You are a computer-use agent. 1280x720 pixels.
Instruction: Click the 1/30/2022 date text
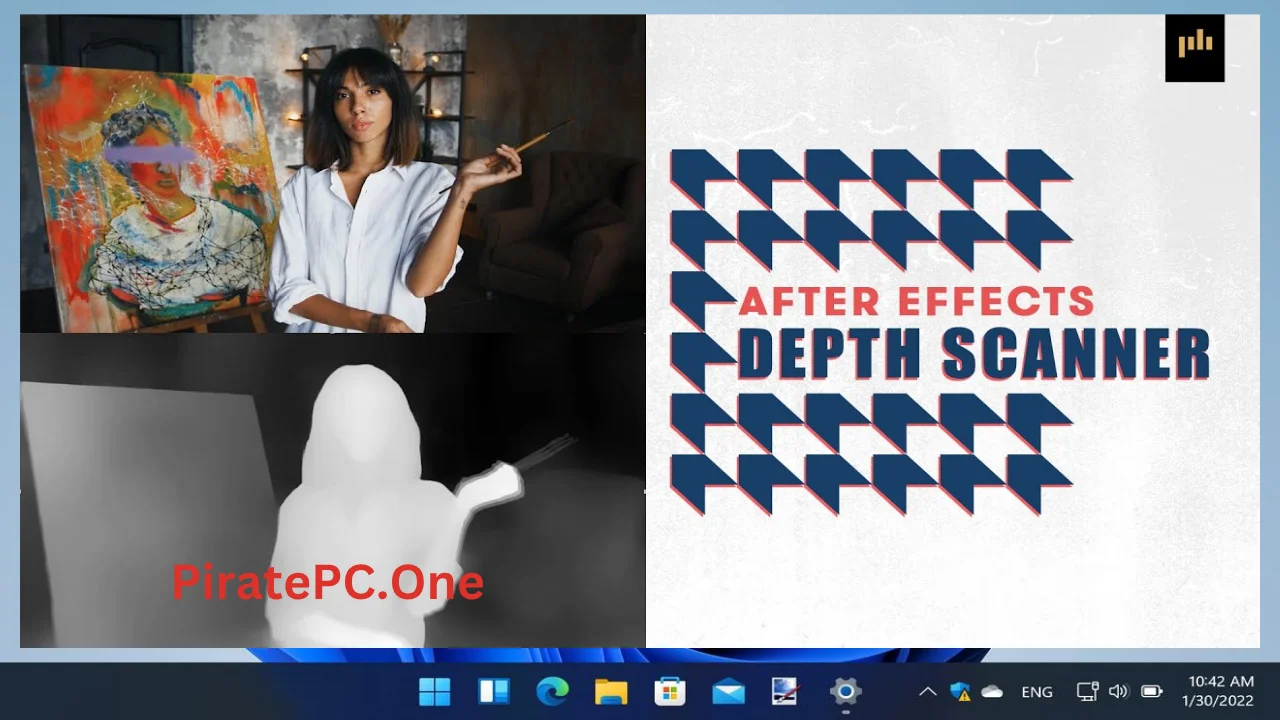pos(1218,701)
